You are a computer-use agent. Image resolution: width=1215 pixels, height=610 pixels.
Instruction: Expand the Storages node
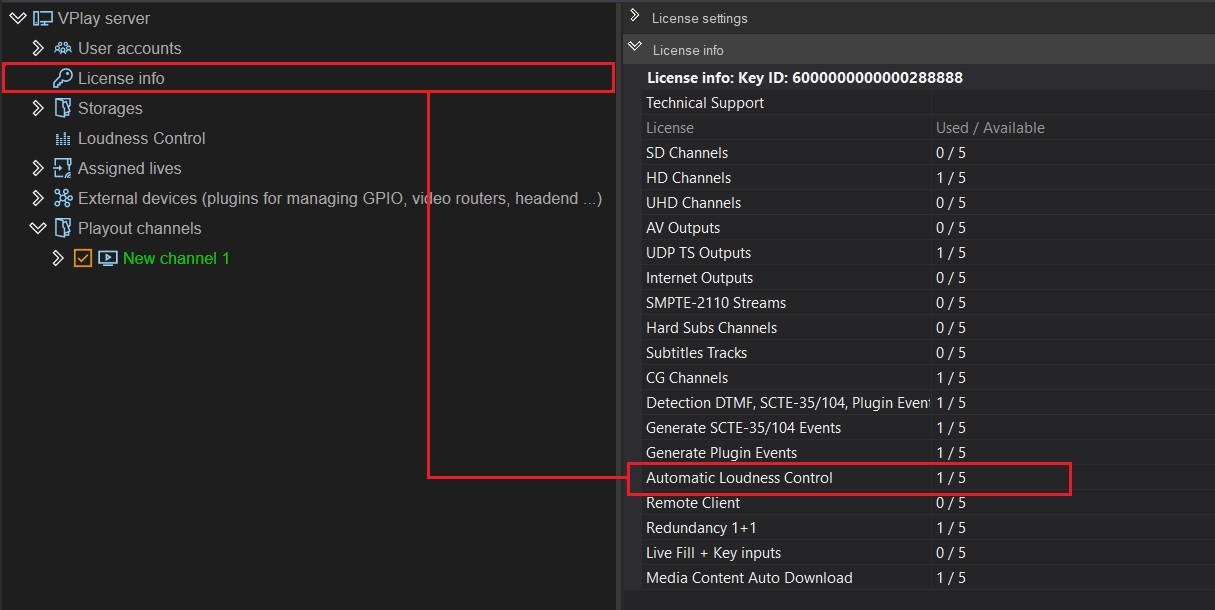[38, 108]
